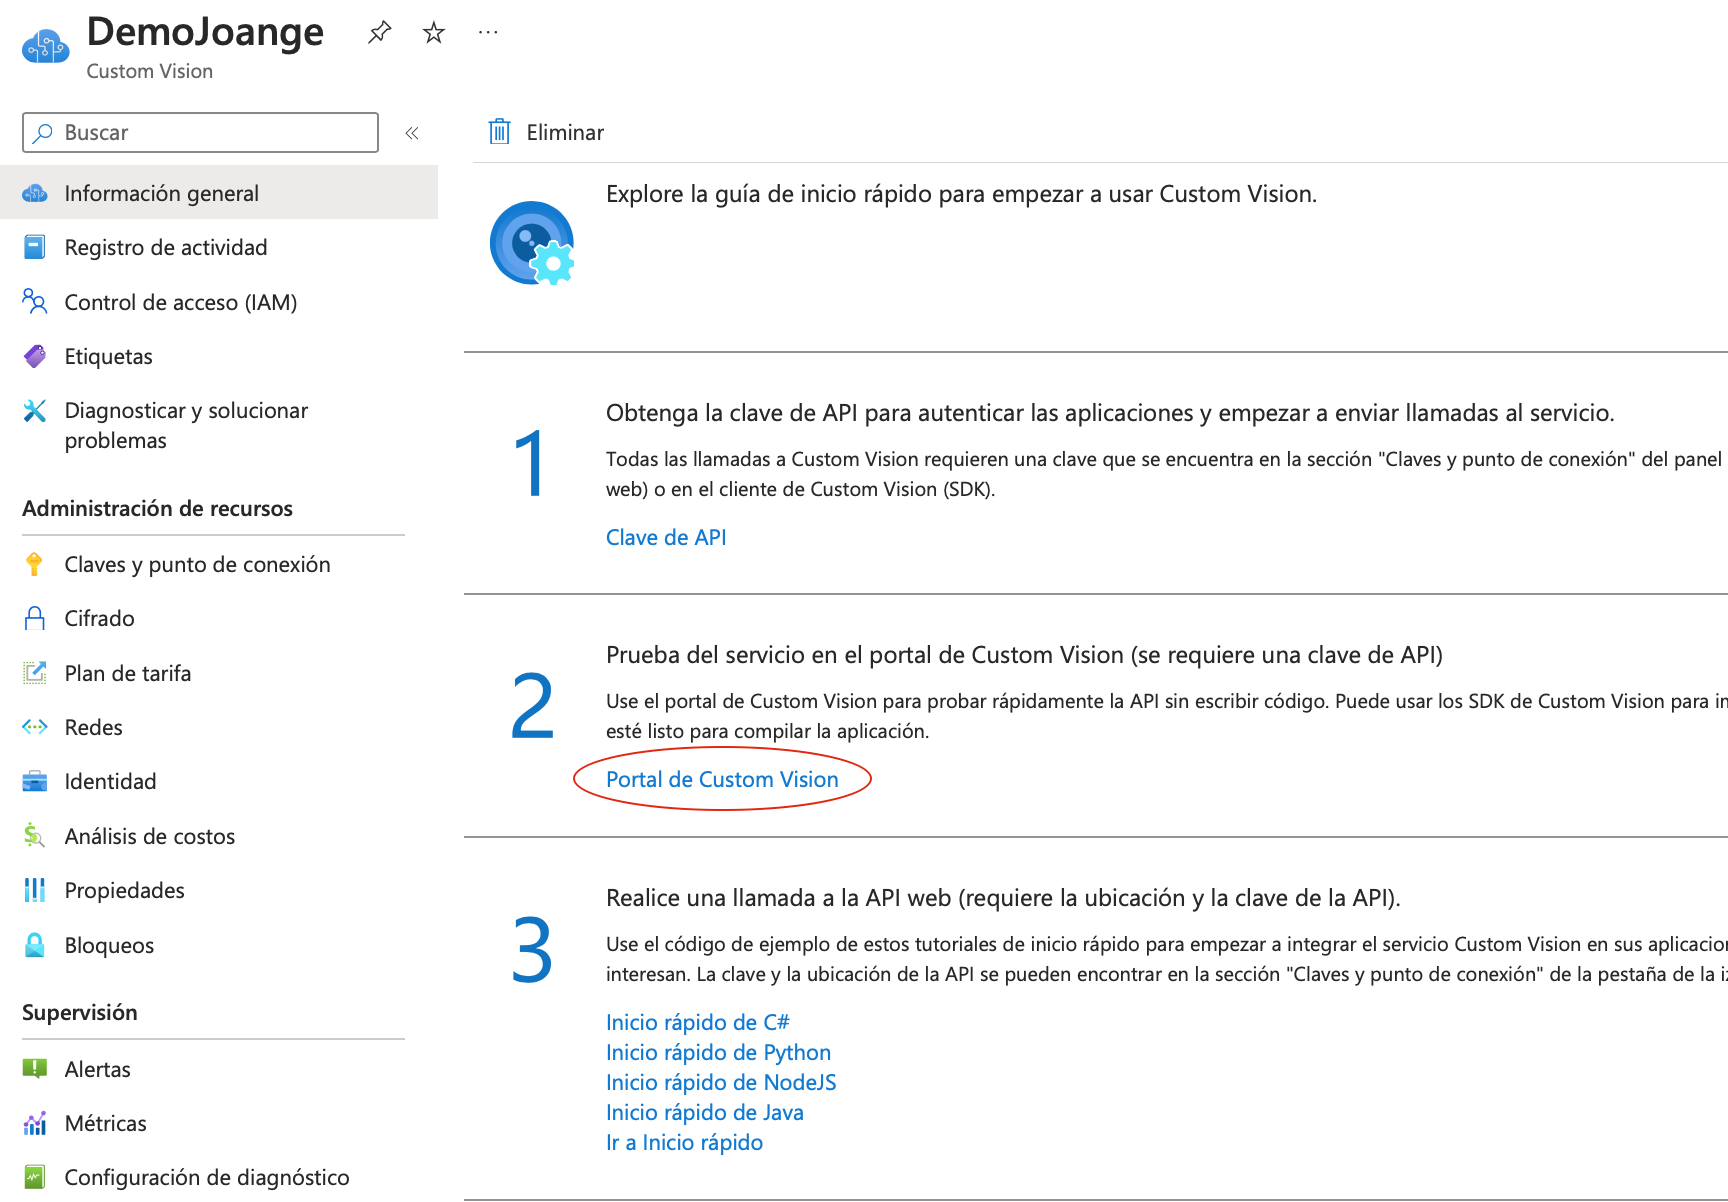Type in the Buscar search field
Image resolution: width=1728 pixels, height=1202 pixels.
pyautogui.click(x=210, y=133)
